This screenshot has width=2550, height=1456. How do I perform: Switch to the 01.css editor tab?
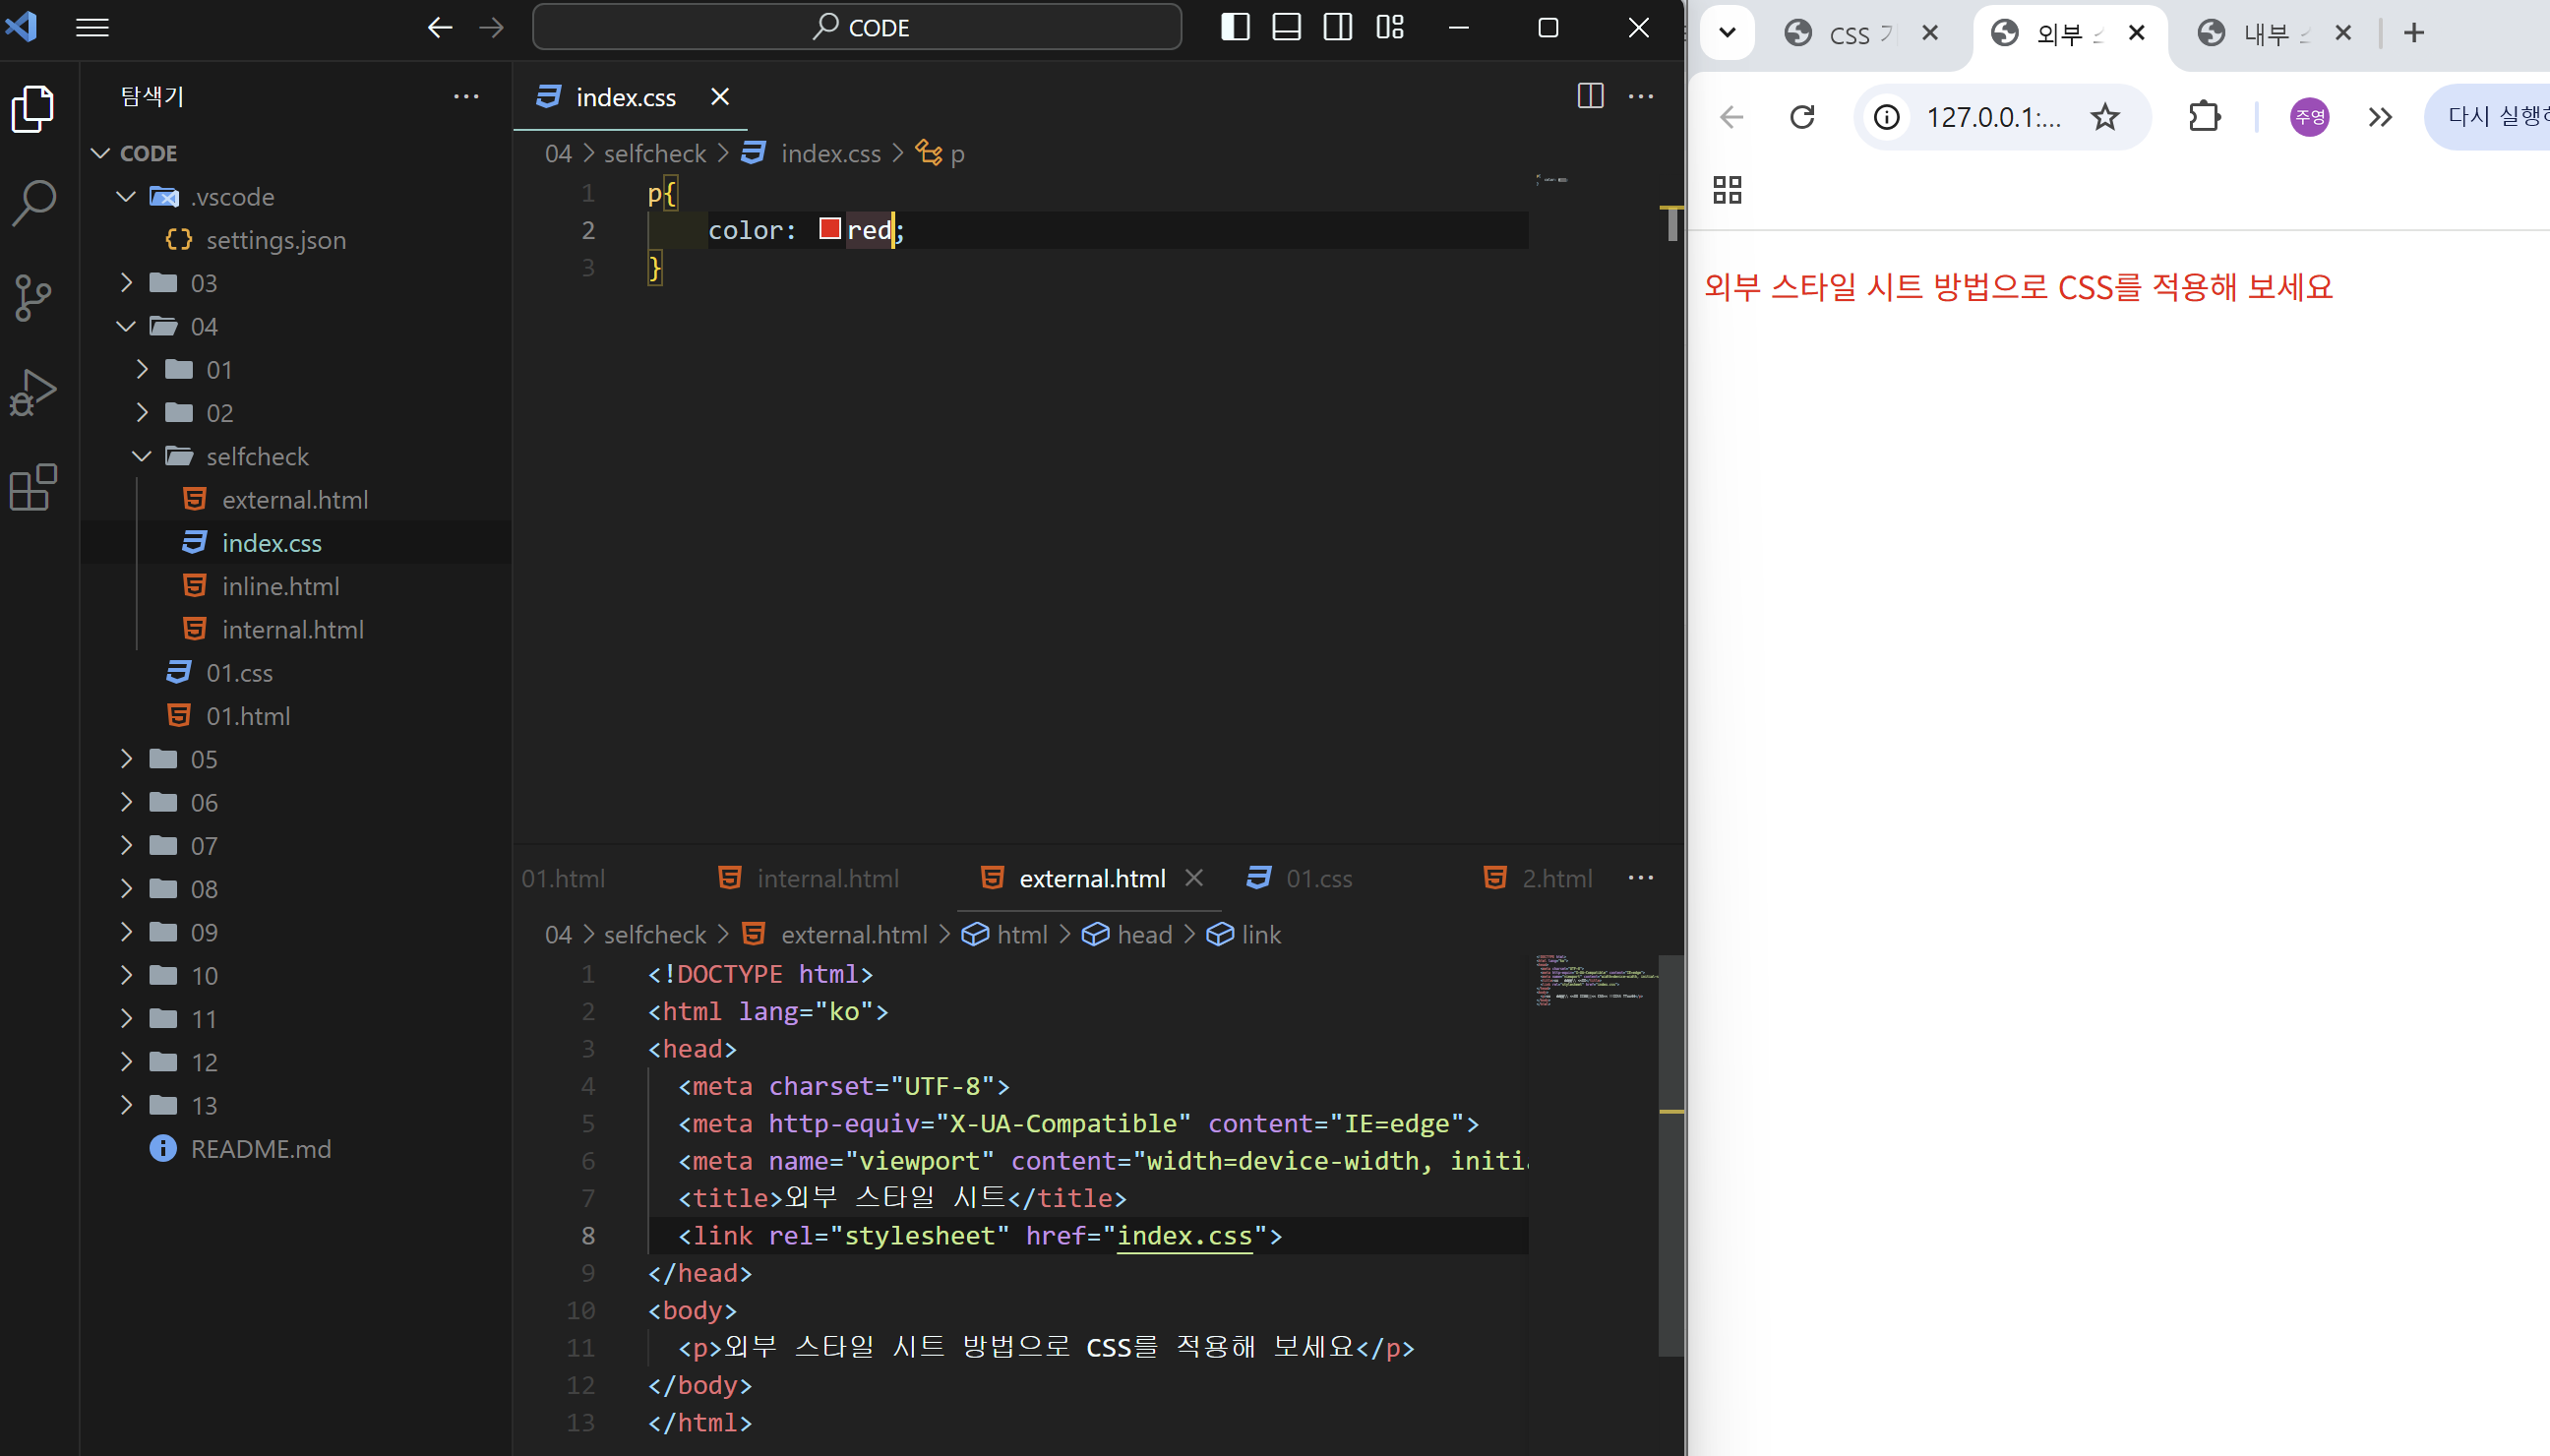[x=1318, y=878]
